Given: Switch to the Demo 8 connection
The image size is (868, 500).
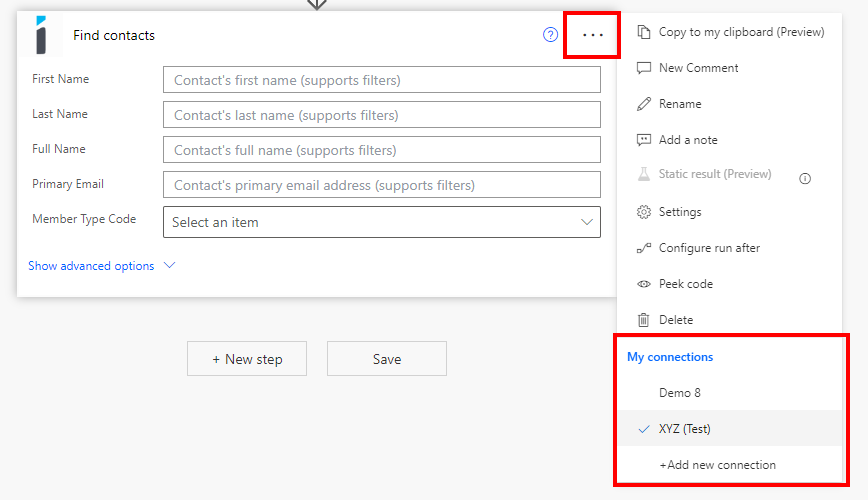Looking at the screenshot, I should pyautogui.click(x=680, y=393).
